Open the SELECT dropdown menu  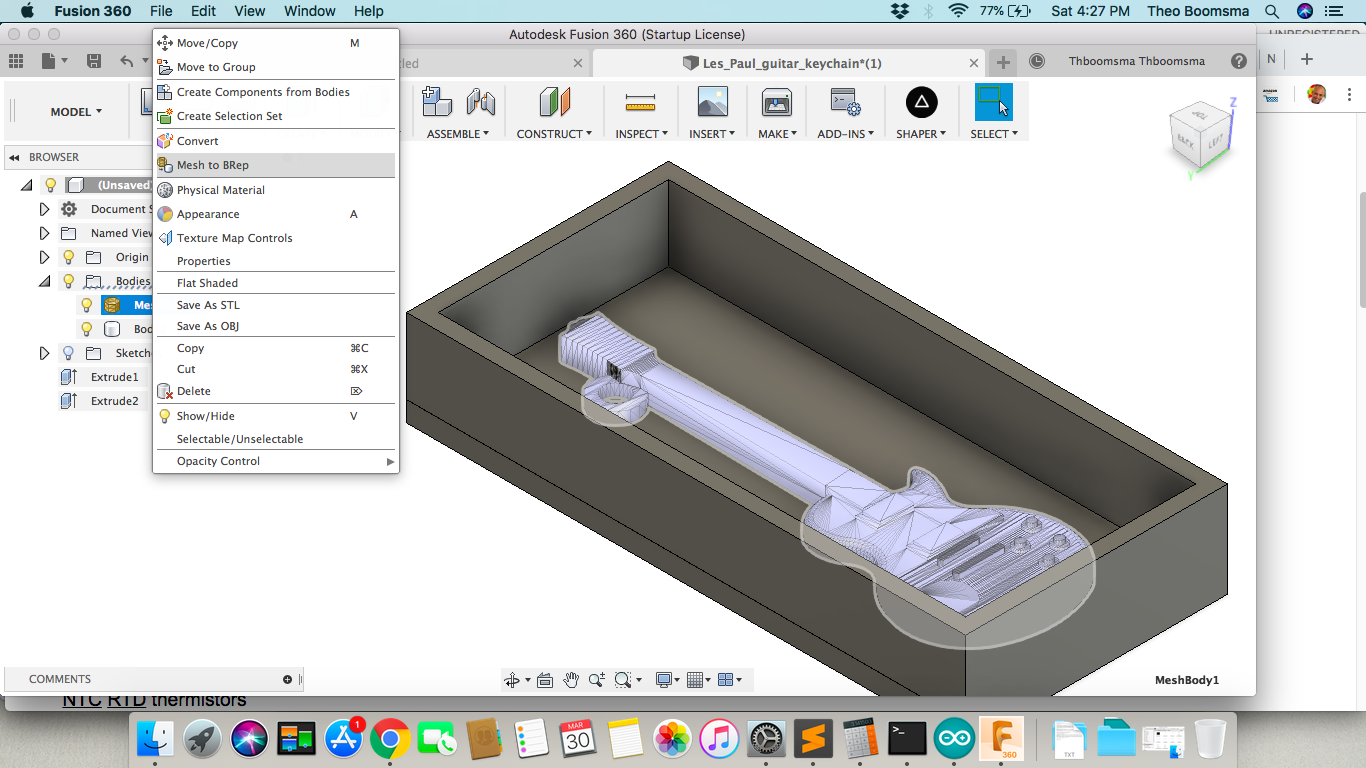tap(994, 134)
